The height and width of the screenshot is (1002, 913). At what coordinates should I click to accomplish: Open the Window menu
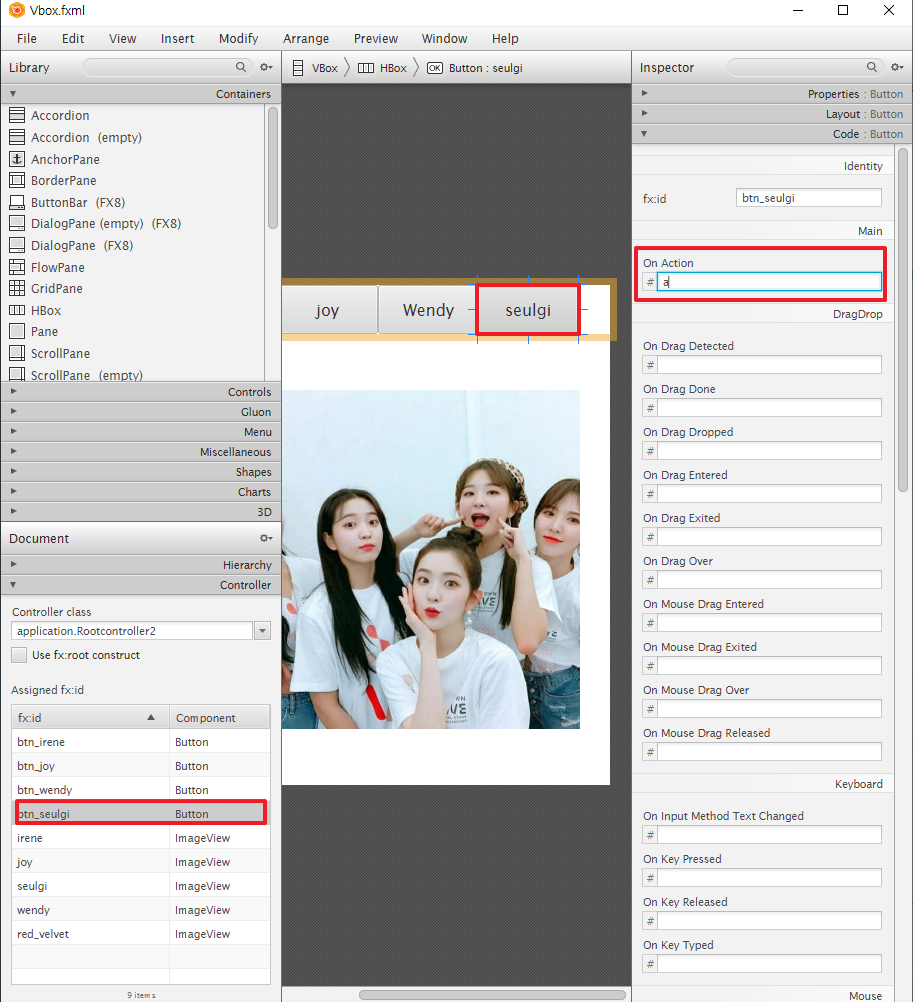(445, 38)
